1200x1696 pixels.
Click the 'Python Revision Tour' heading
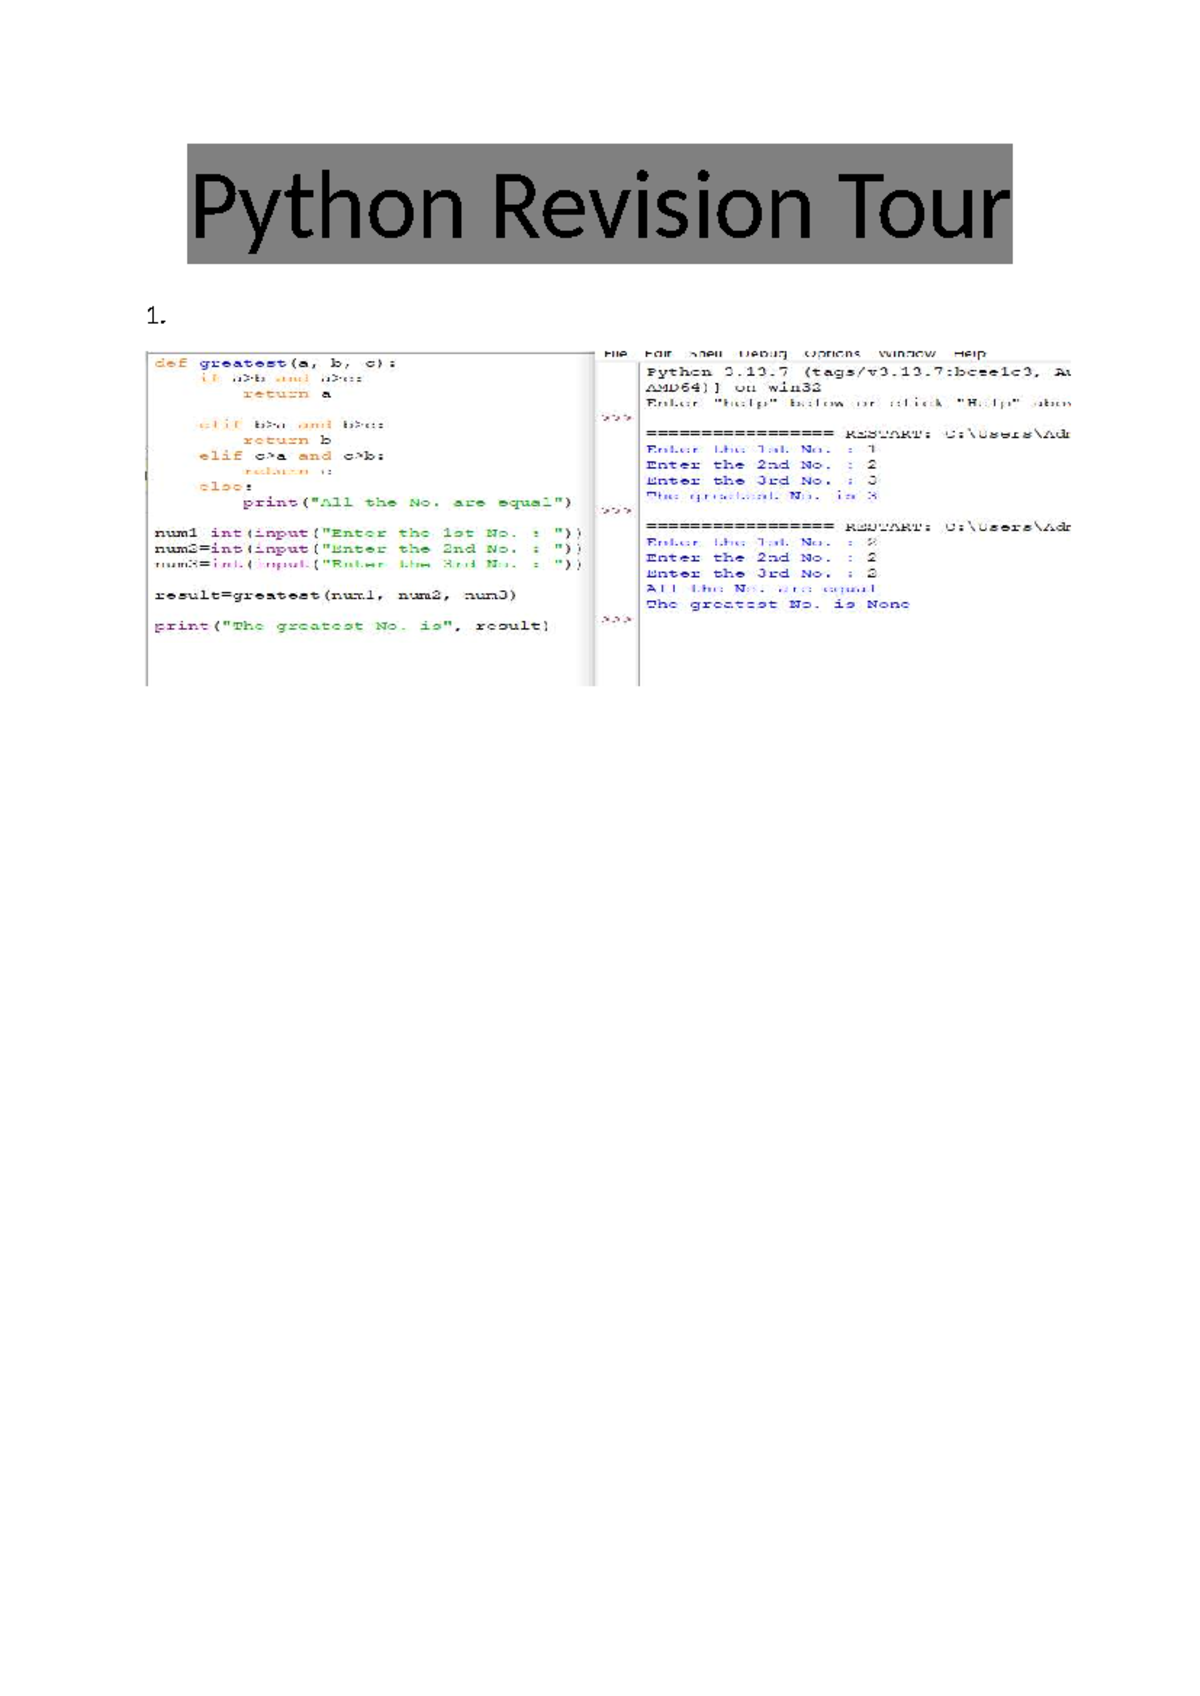(600, 206)
